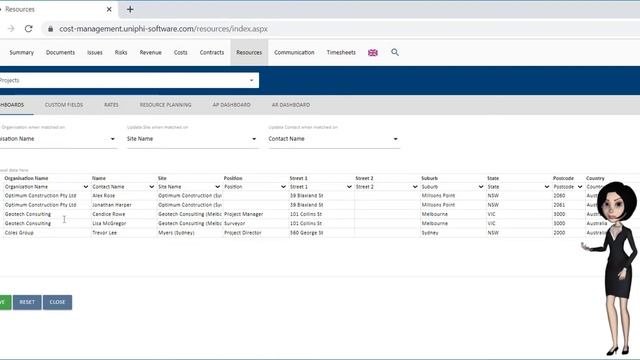Switch to the Rates tab

pyautogui.click(x=111, y=105)
